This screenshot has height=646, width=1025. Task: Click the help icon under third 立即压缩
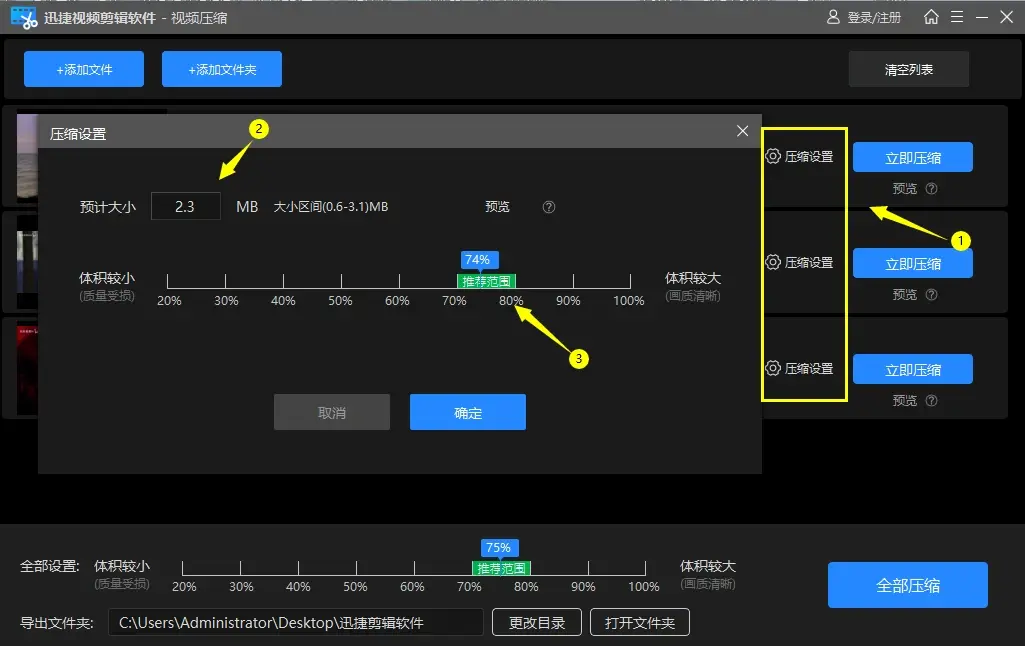pos(931,400)
